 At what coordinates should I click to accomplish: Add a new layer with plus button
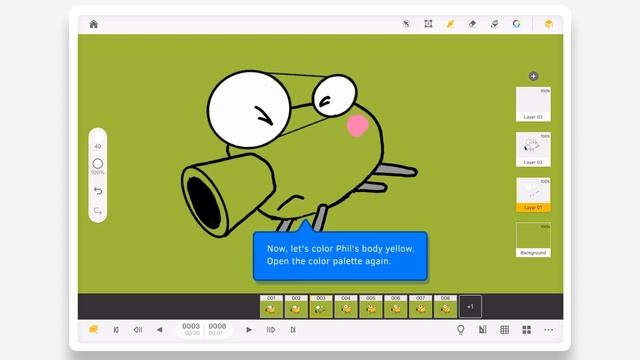pyautogui.click(x=533, y=76)
